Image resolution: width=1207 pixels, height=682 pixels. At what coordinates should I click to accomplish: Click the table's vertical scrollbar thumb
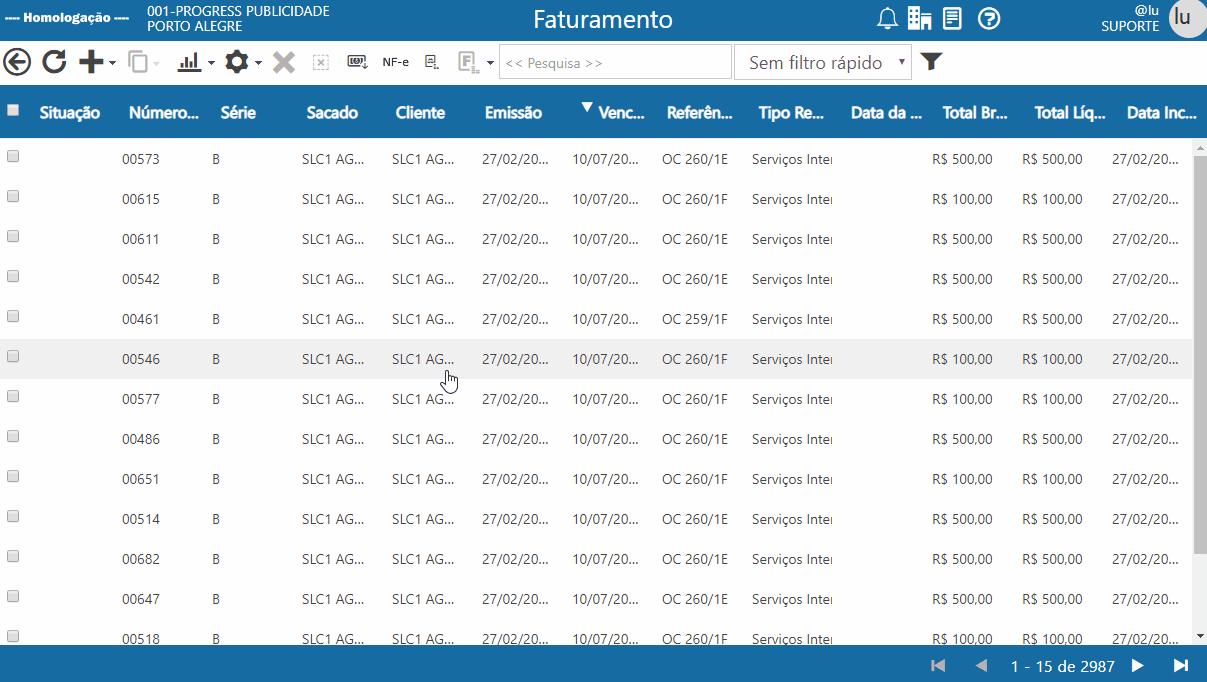pyautogui.click(x=1200, y=355)
